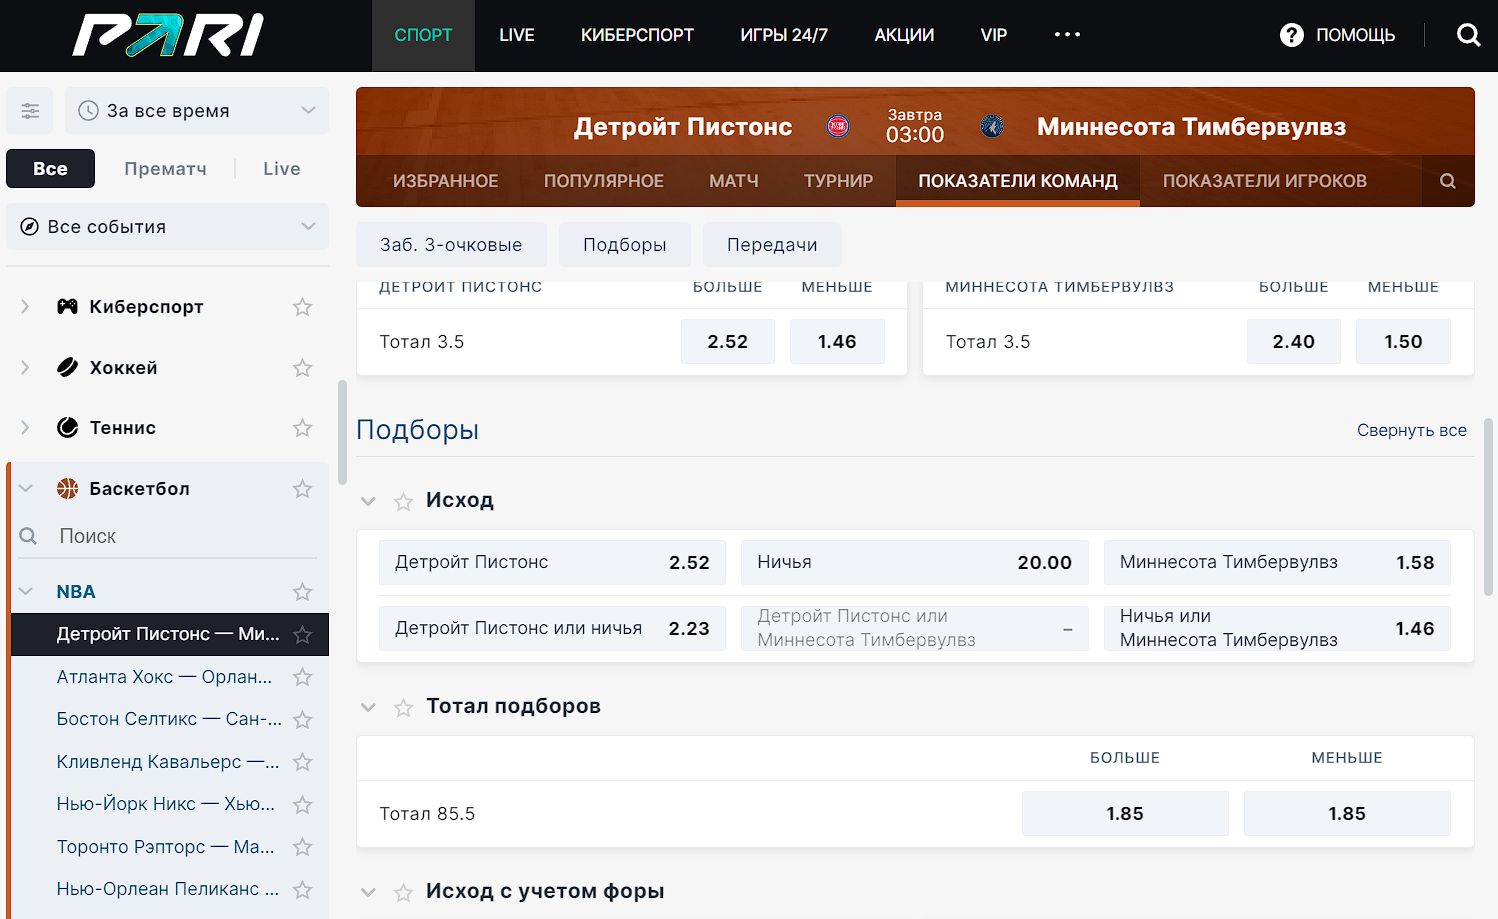This screenshot has width=1498, height=919.
Task: Open Бостон Селтикс — Сан-... match
Action: (169, 719)
